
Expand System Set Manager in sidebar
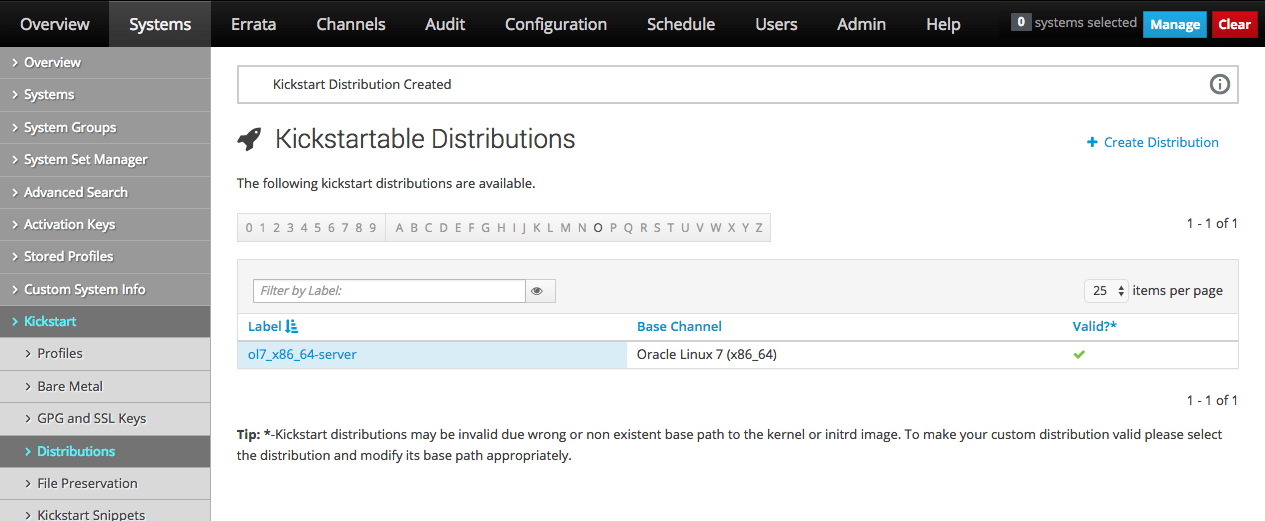tap(105, 159)
